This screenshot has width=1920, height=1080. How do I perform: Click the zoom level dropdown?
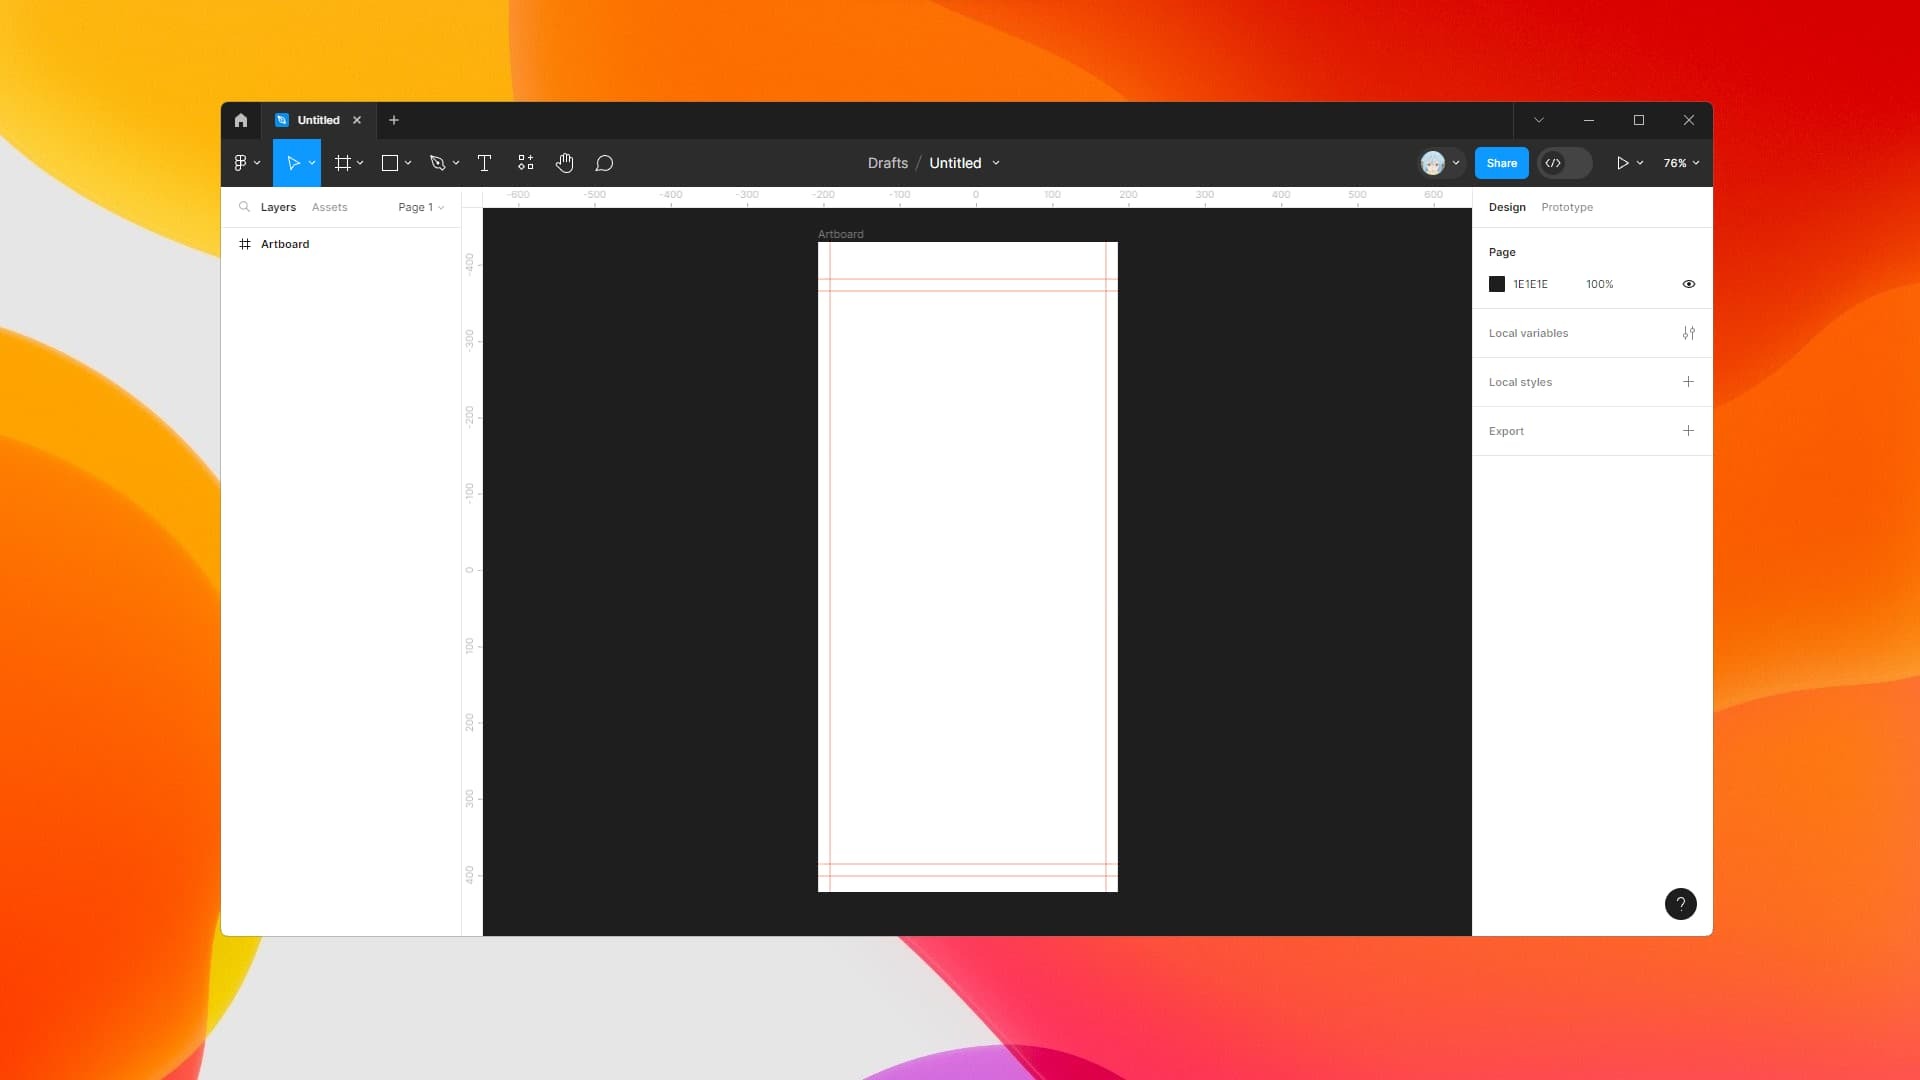[x=1681, y=162]
